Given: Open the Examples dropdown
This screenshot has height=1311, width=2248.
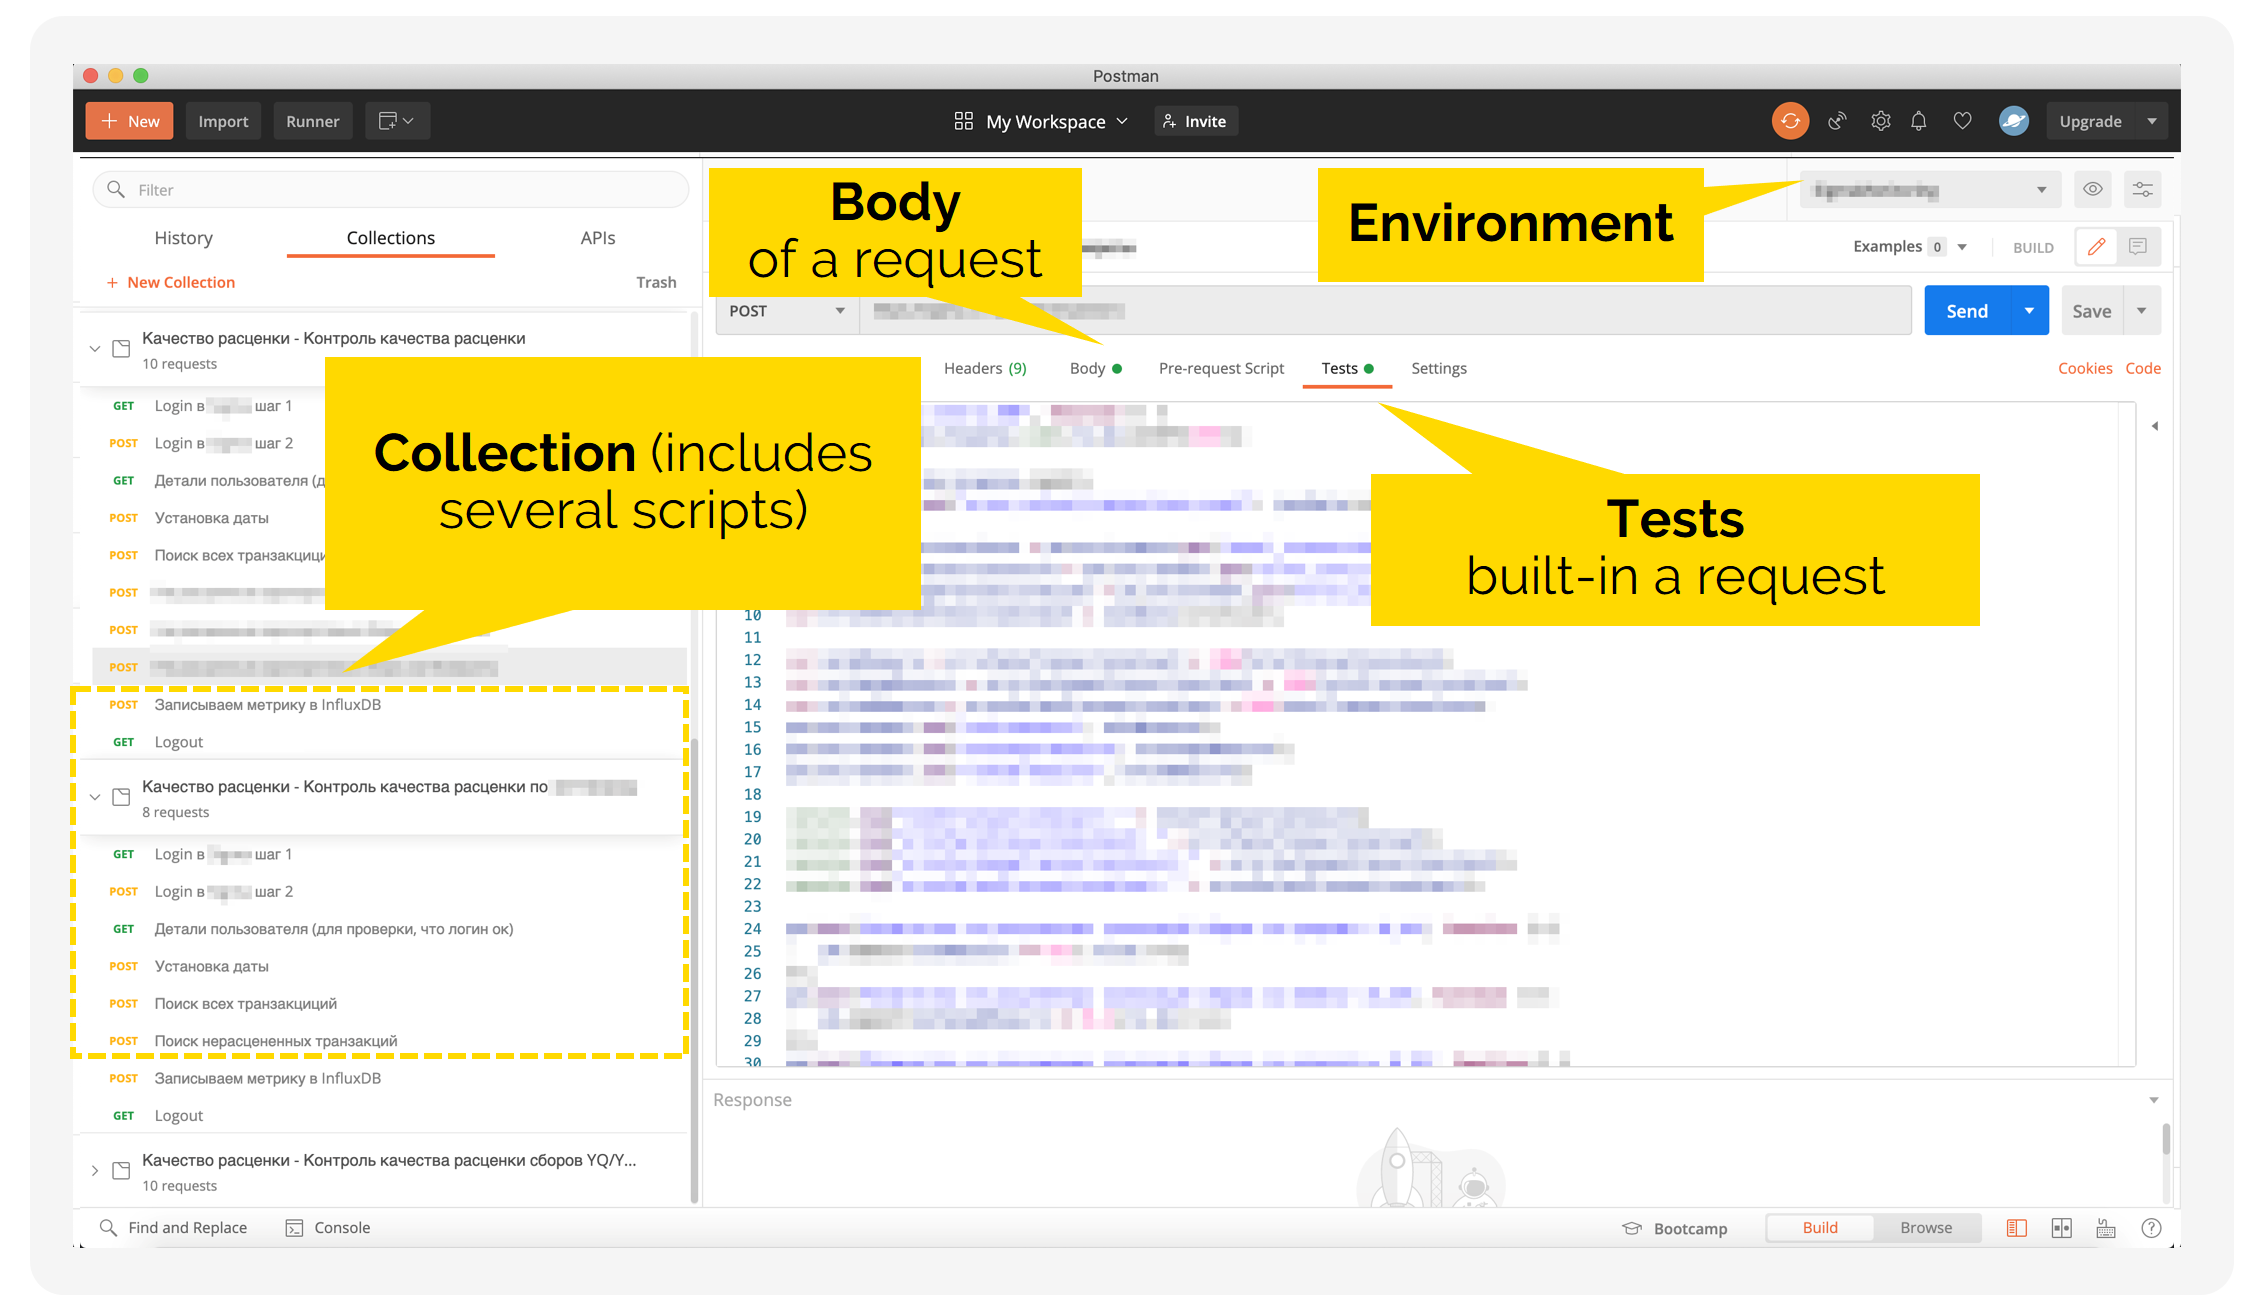Looking at the screenshot, I should coord(1910,247).
